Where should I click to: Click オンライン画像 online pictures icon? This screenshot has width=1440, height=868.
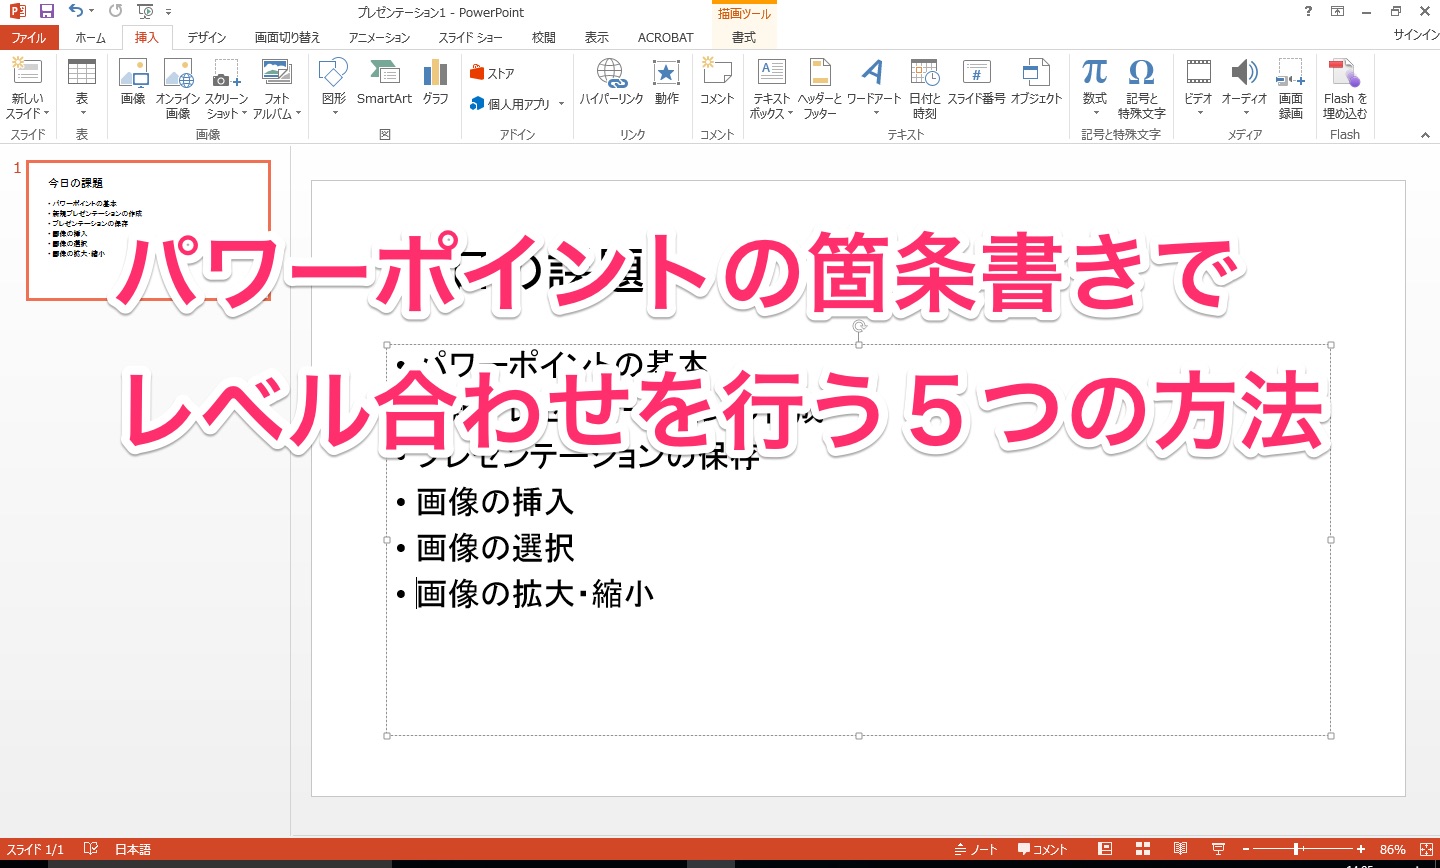[178, 89]
